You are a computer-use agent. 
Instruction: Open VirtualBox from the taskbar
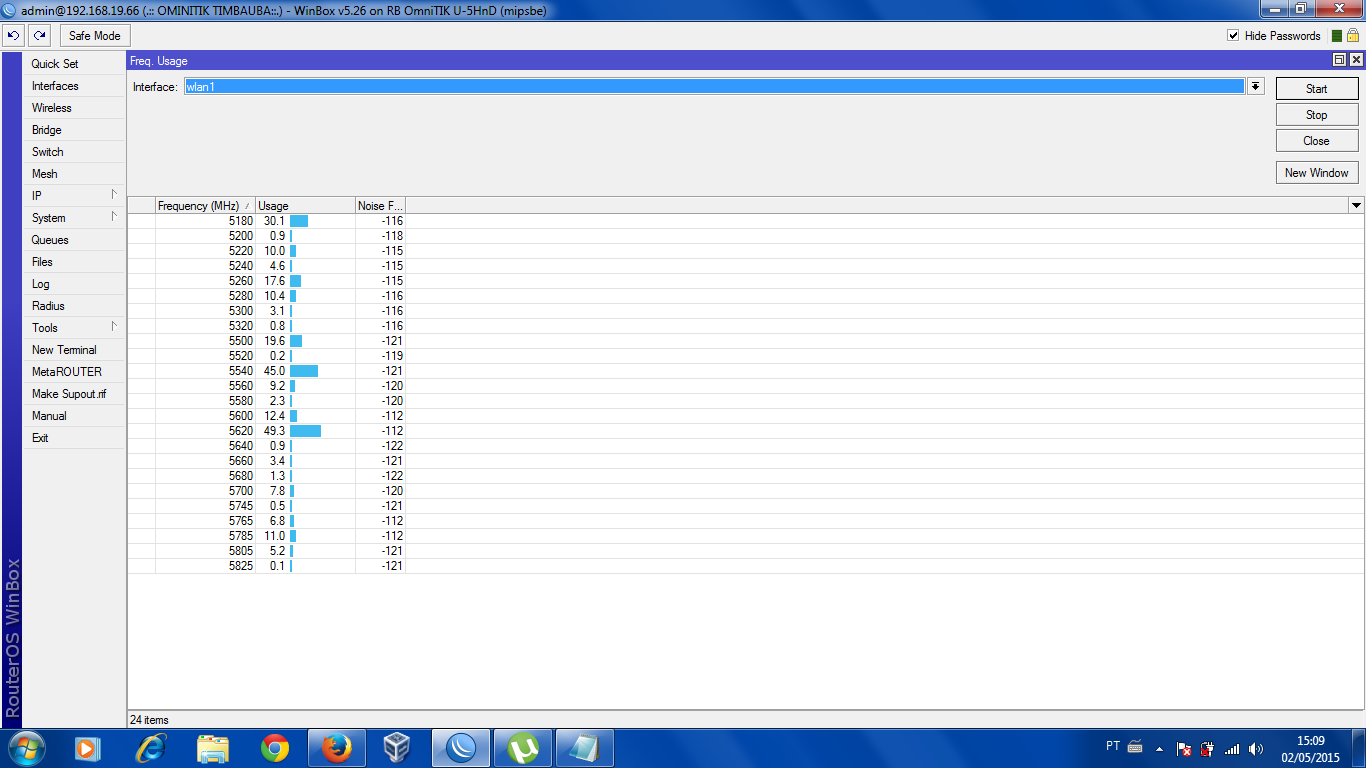click(399, 748)
